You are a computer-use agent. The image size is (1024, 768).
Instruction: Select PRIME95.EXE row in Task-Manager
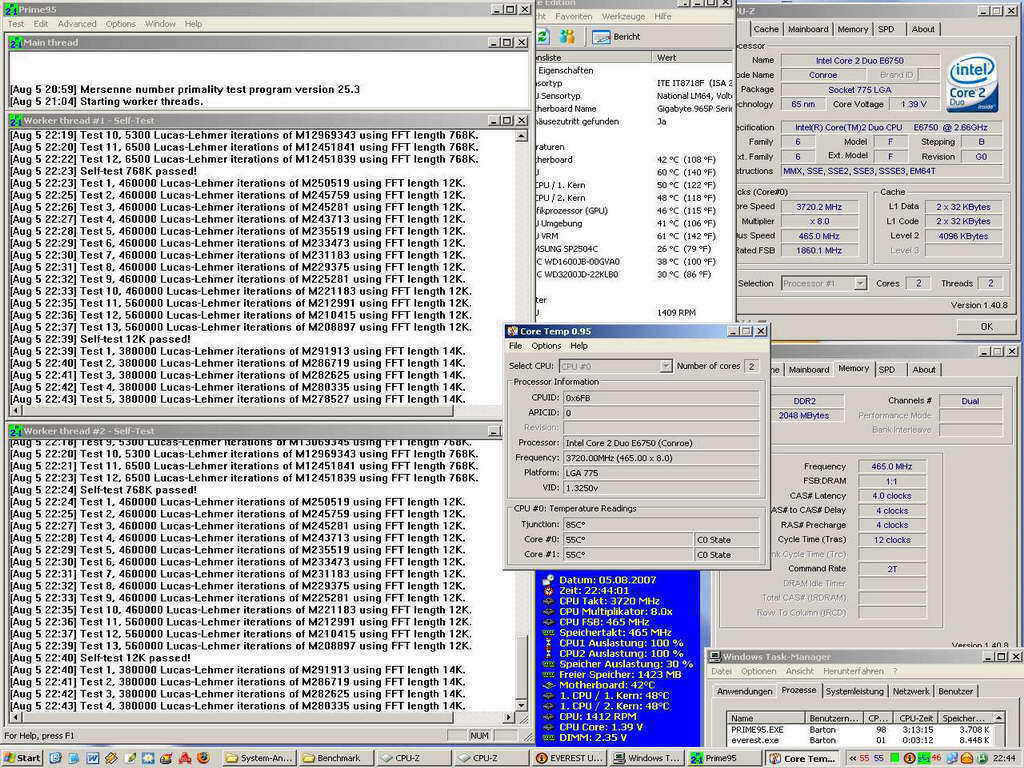[862, 729]
